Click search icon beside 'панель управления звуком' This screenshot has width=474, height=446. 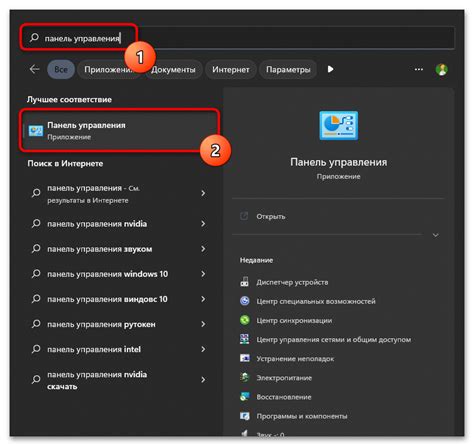pos(36,249)
